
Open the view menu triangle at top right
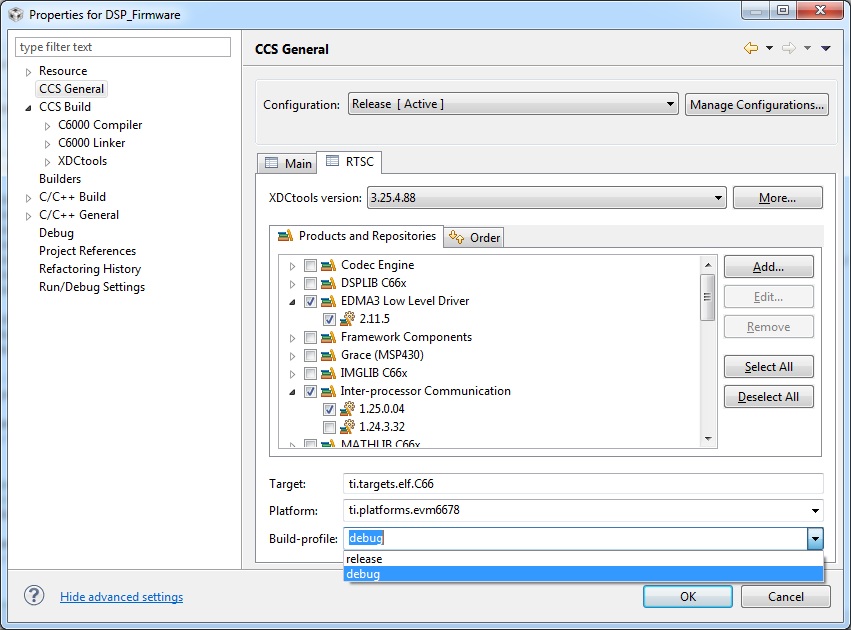coord(825,48)
